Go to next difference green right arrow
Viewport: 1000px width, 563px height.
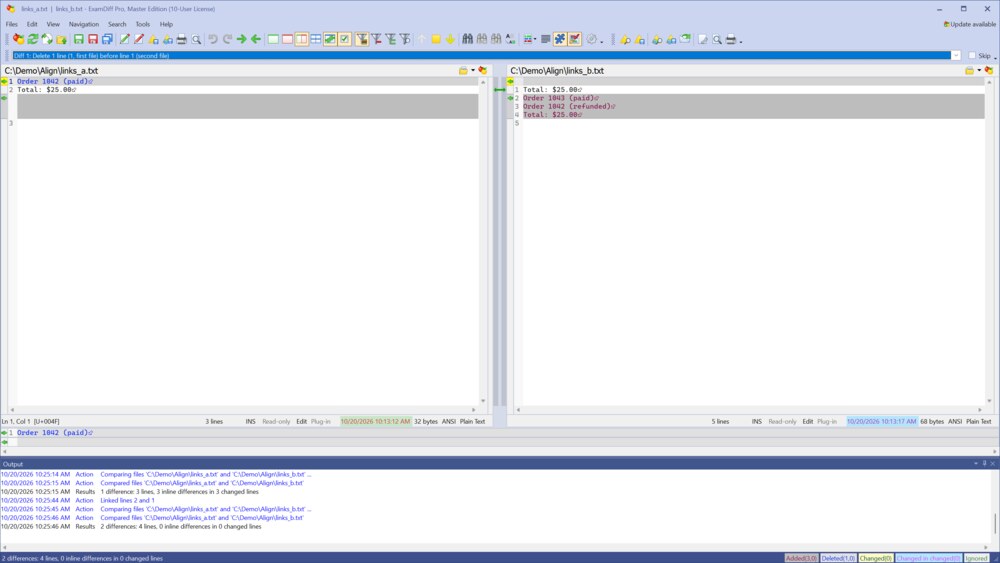click(242, 40)
